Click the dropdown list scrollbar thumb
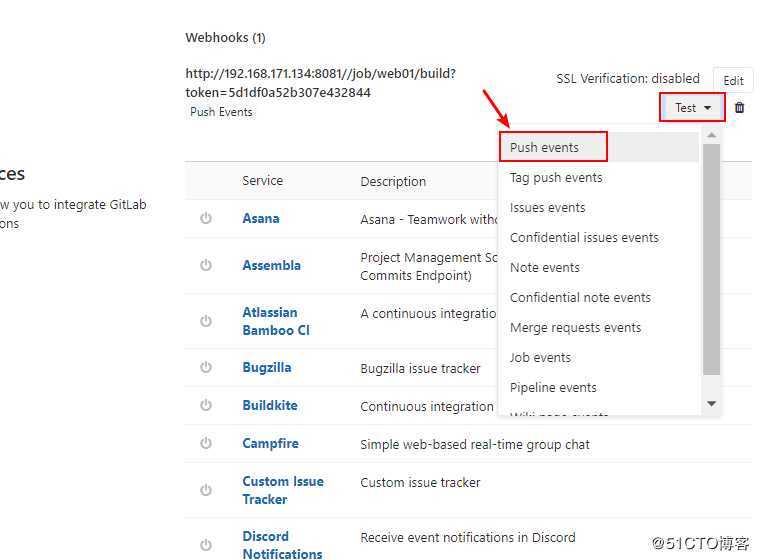Screen dimensions: 759x560 coord(711,259)
